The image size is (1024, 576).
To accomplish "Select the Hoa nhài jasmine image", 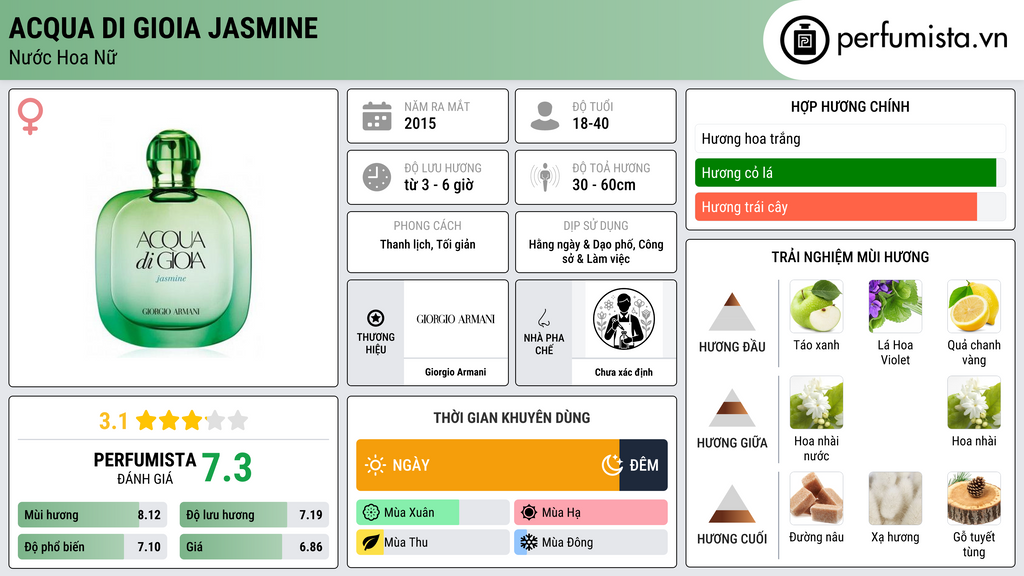I will (974, 402).
